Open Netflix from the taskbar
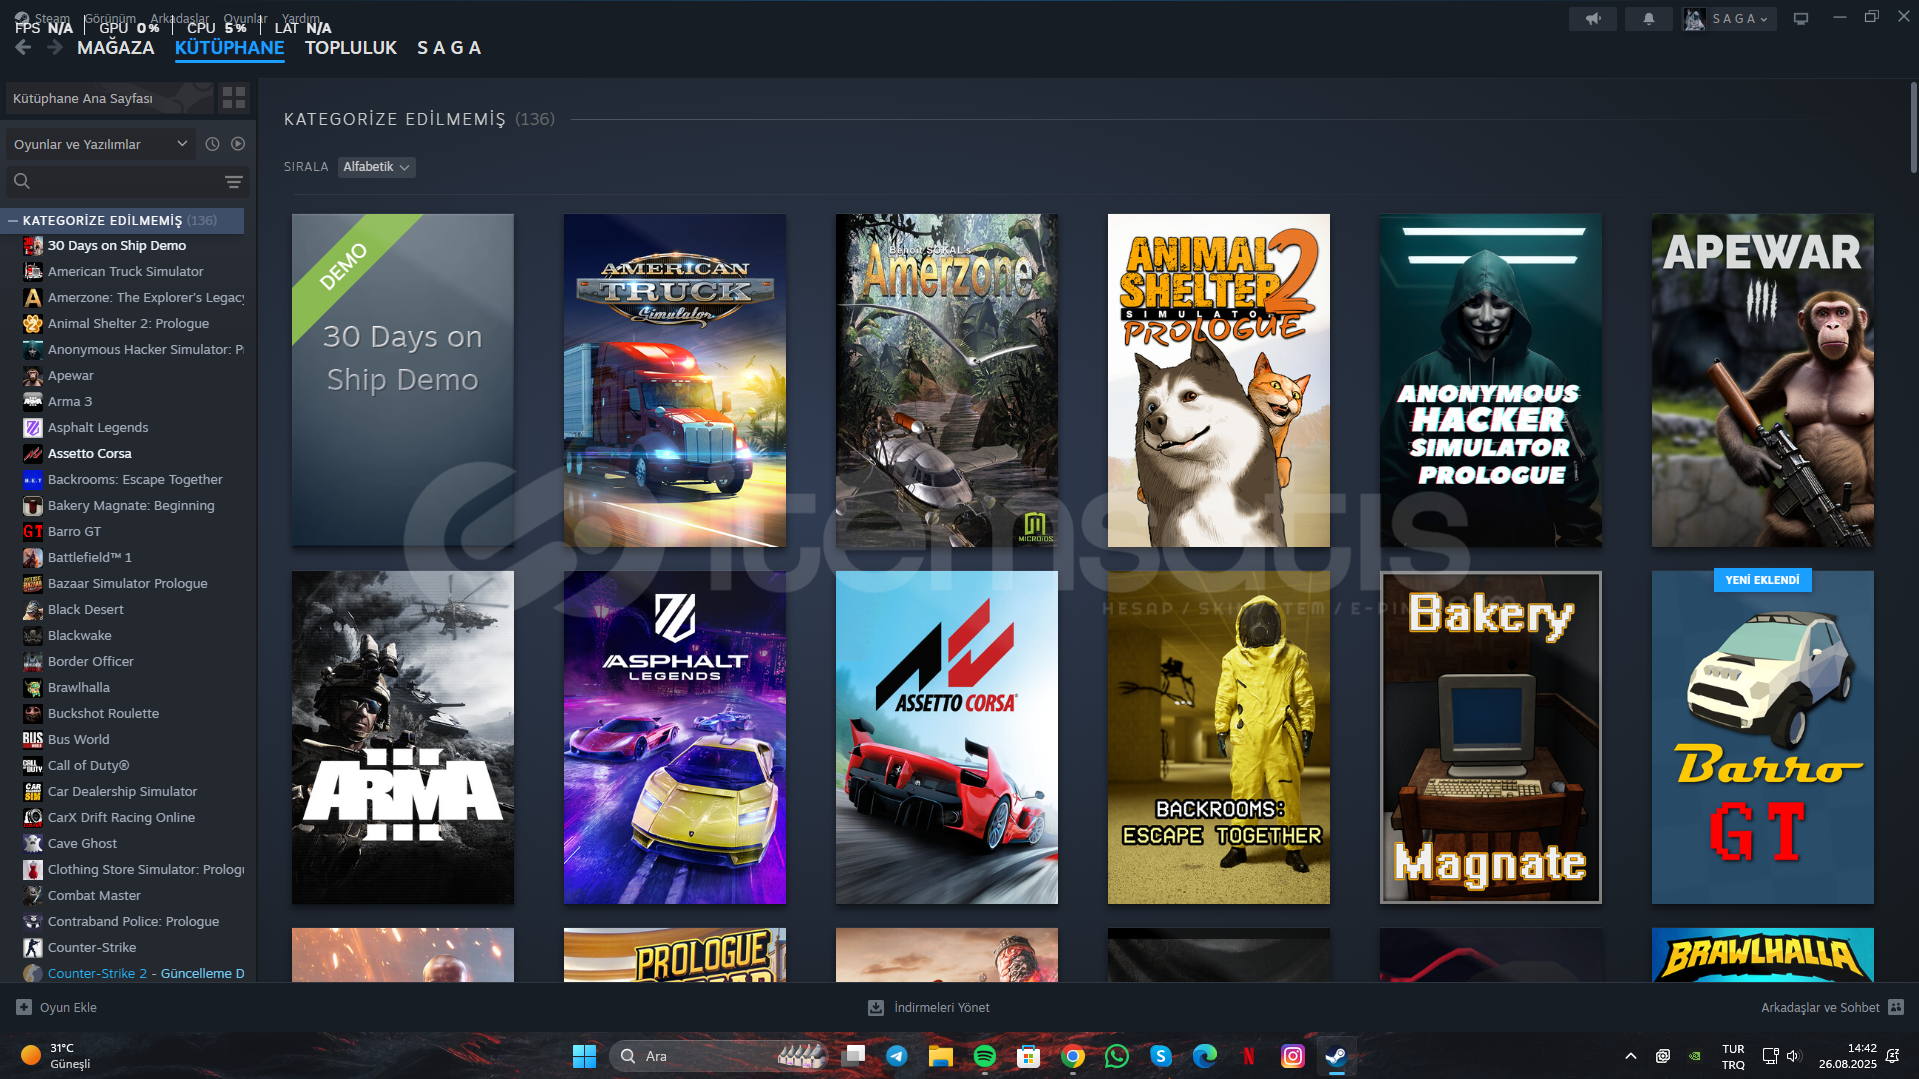Image resolution: width=1919 pixels, height=1079 pixels. pyautogui.click(x=1249, y=1056)
